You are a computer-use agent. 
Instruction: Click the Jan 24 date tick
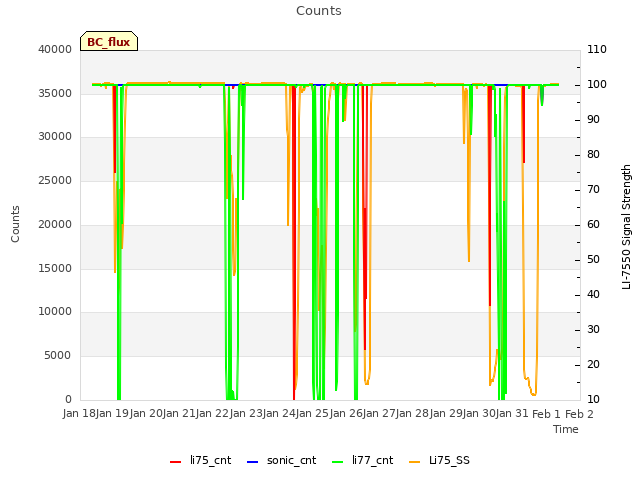tap(279, 414)
